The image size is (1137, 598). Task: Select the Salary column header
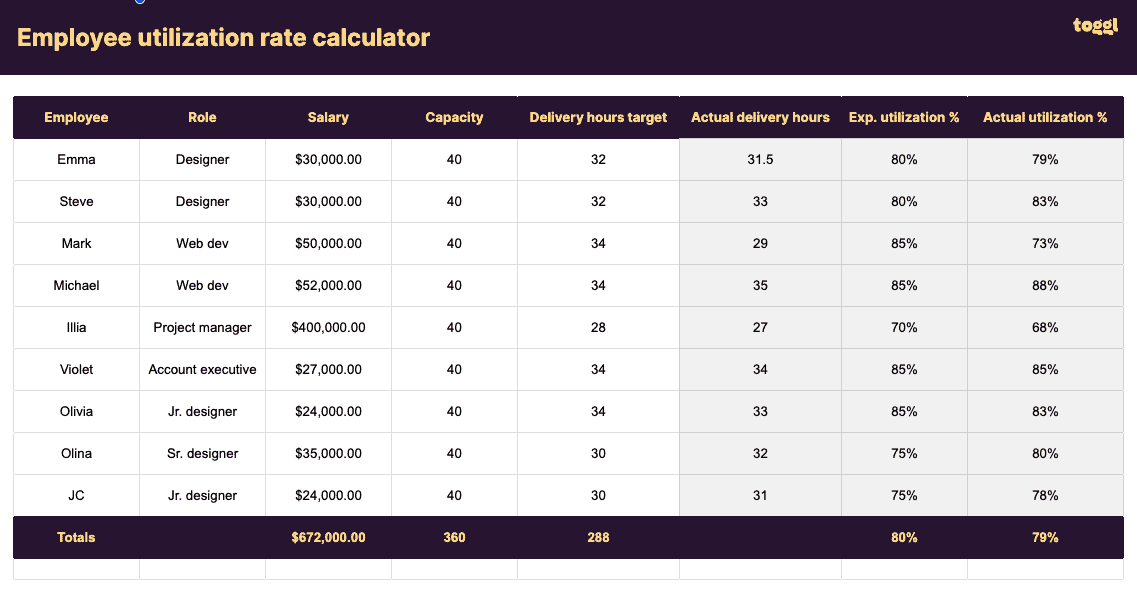click(x=328, y=117)
